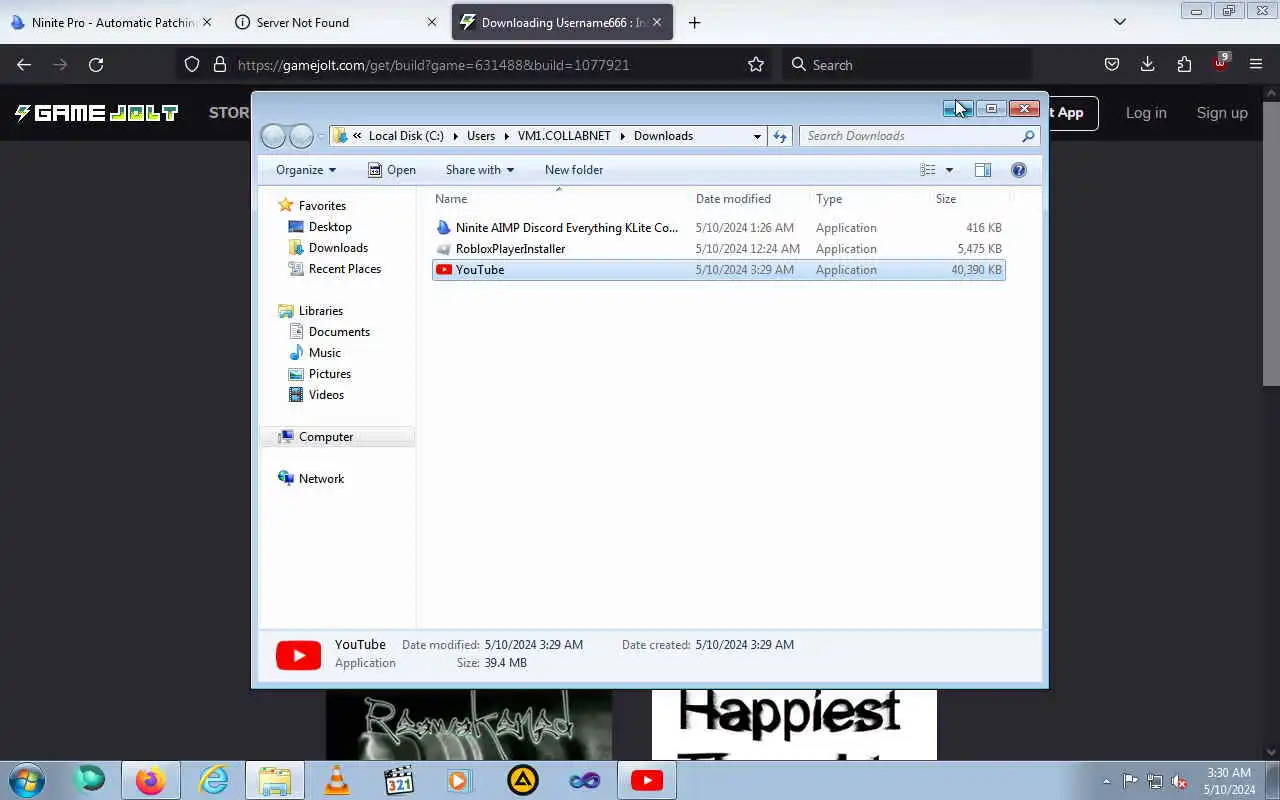This screenshot has width=1280, height=800.
Task: Open the Organize dropdown menu
Action: (x=306, y=170)
